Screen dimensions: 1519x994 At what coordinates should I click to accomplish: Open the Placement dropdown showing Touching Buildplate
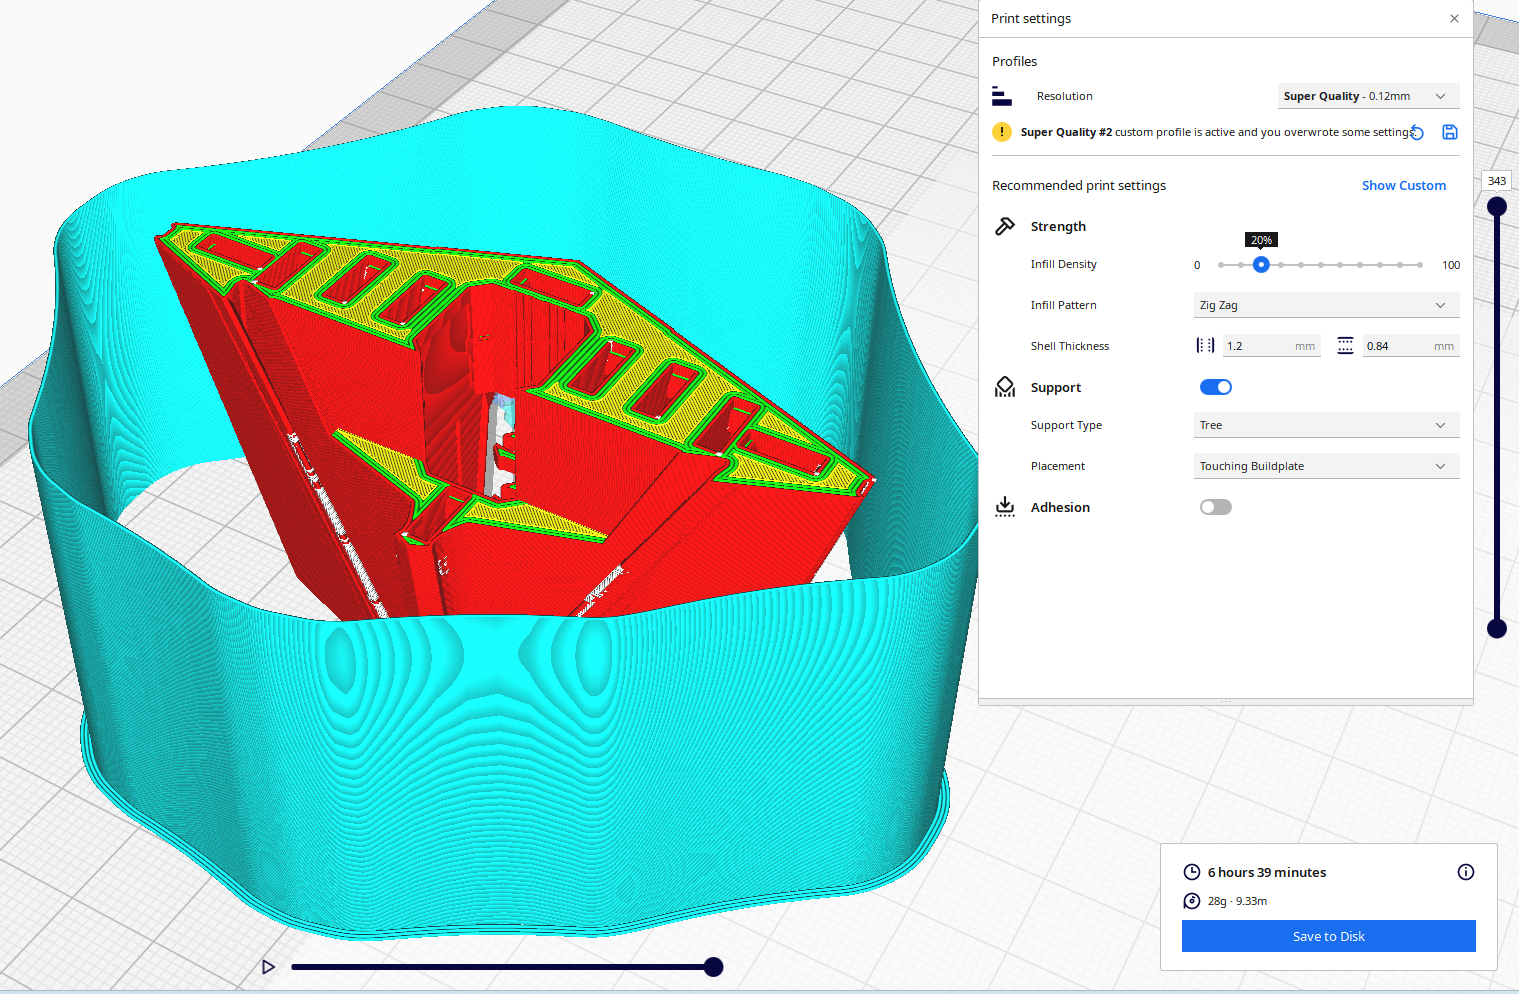coord(1326,466)
